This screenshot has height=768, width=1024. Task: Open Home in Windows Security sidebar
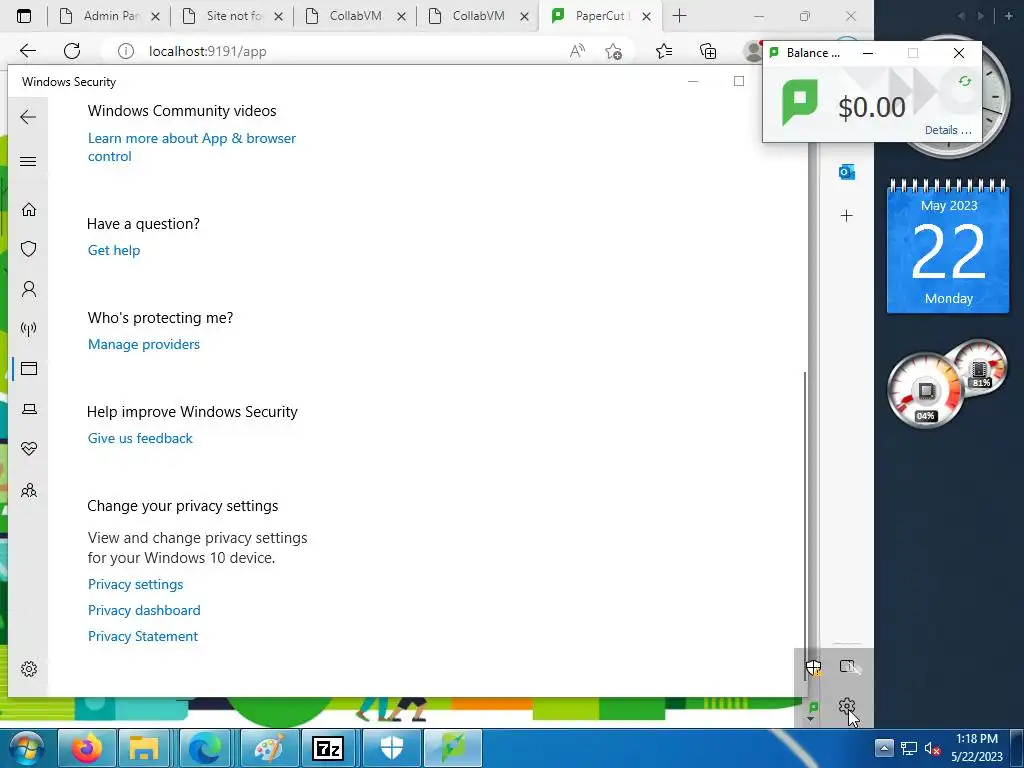pos(29,210)
